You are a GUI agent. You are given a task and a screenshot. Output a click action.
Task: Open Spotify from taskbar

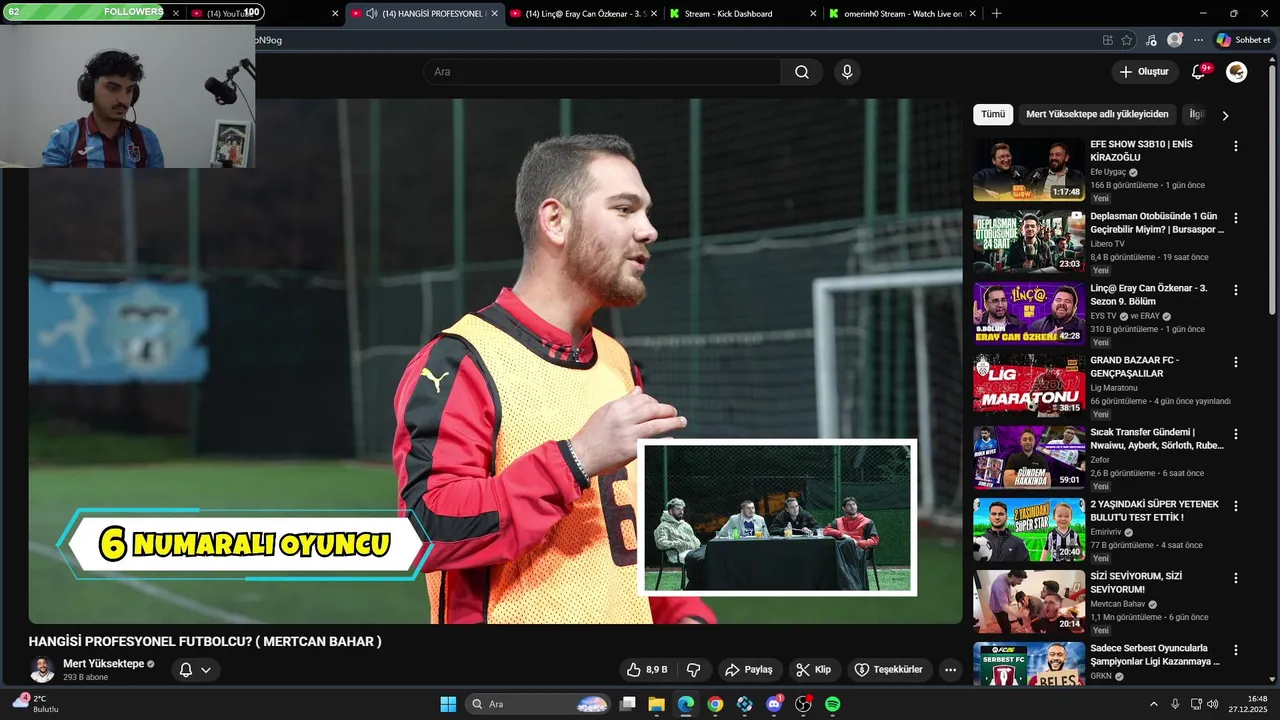[832, 704]
